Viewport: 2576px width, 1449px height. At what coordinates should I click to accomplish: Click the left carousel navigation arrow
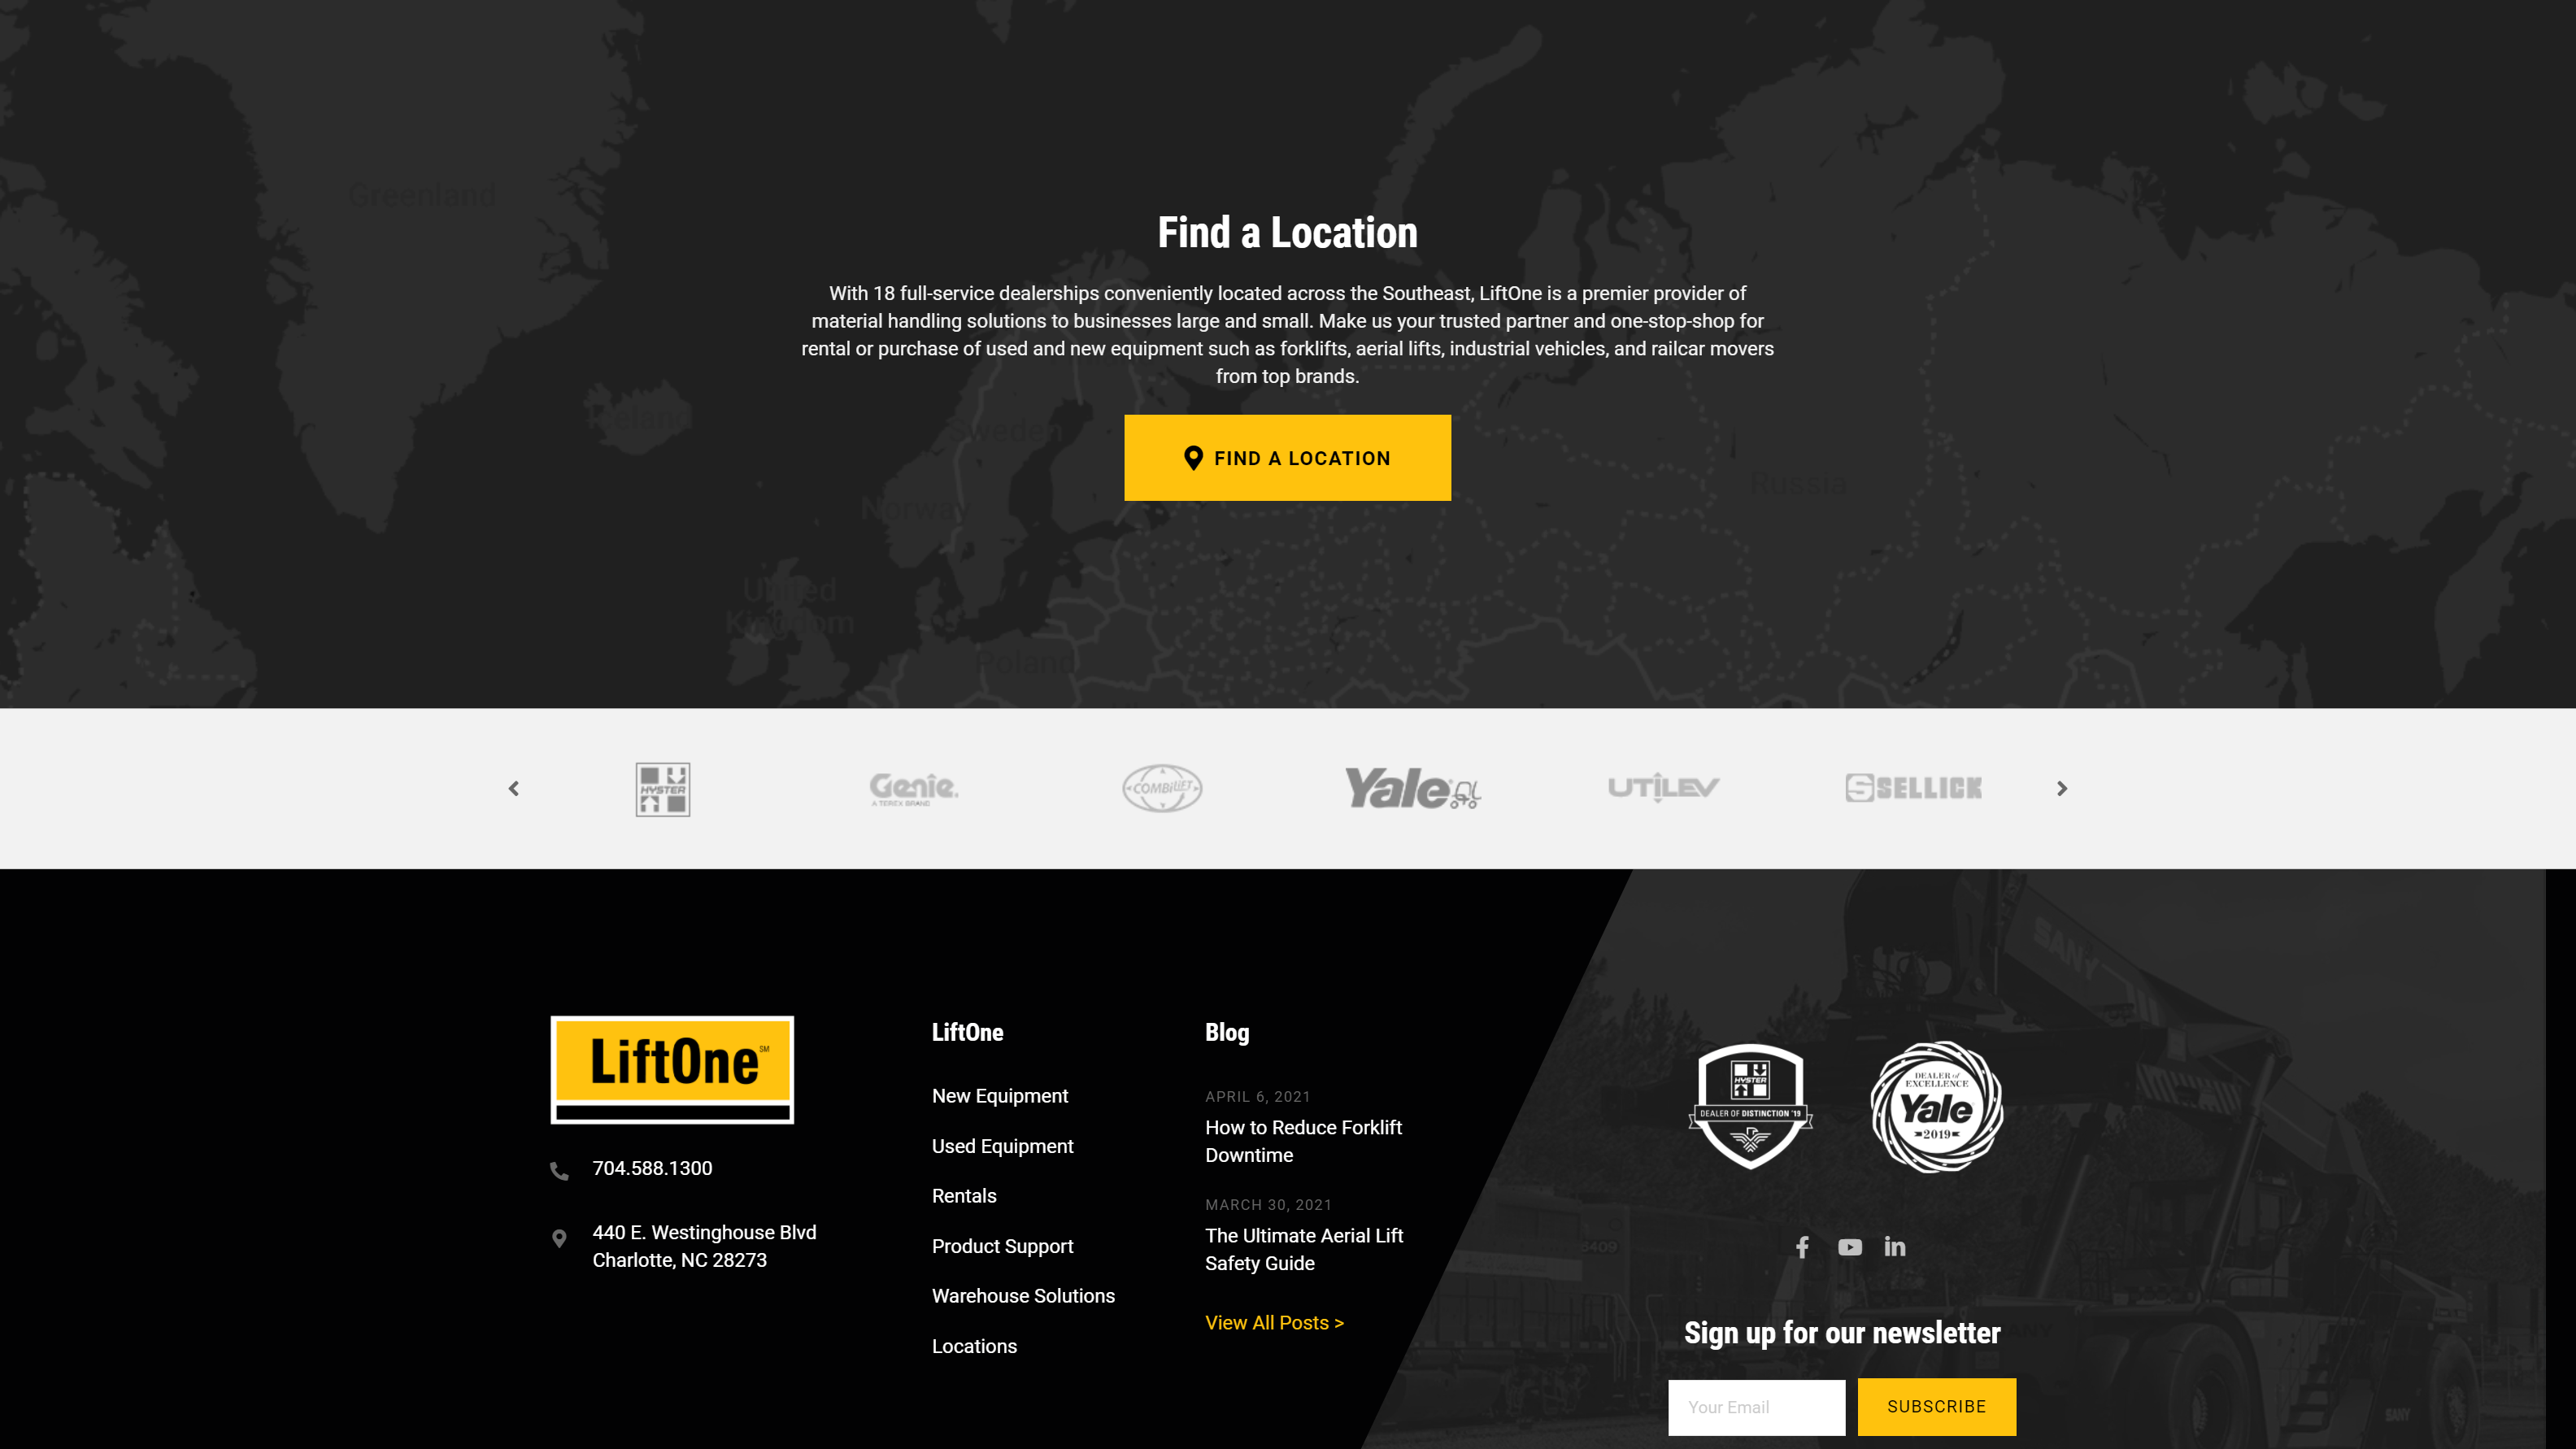pyautogui.click(x=513, y=787)
